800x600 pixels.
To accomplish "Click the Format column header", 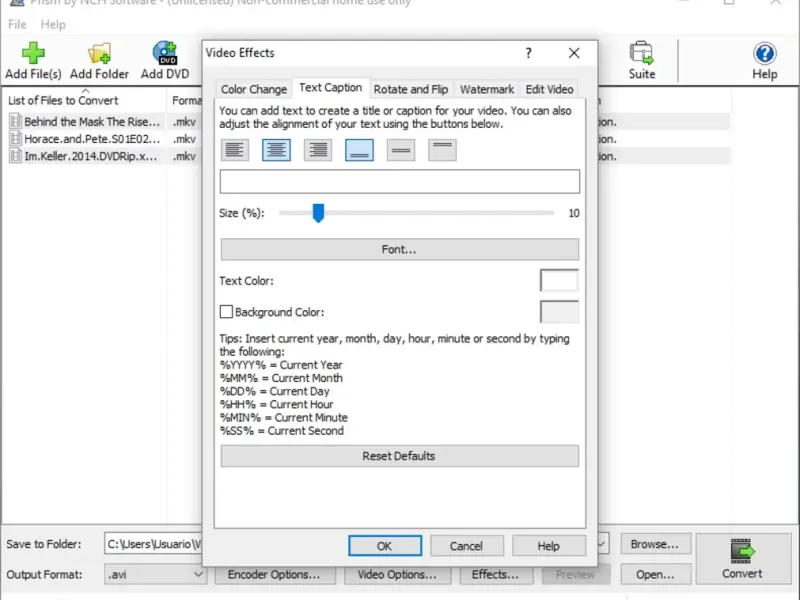I will (x=186, y=101).
